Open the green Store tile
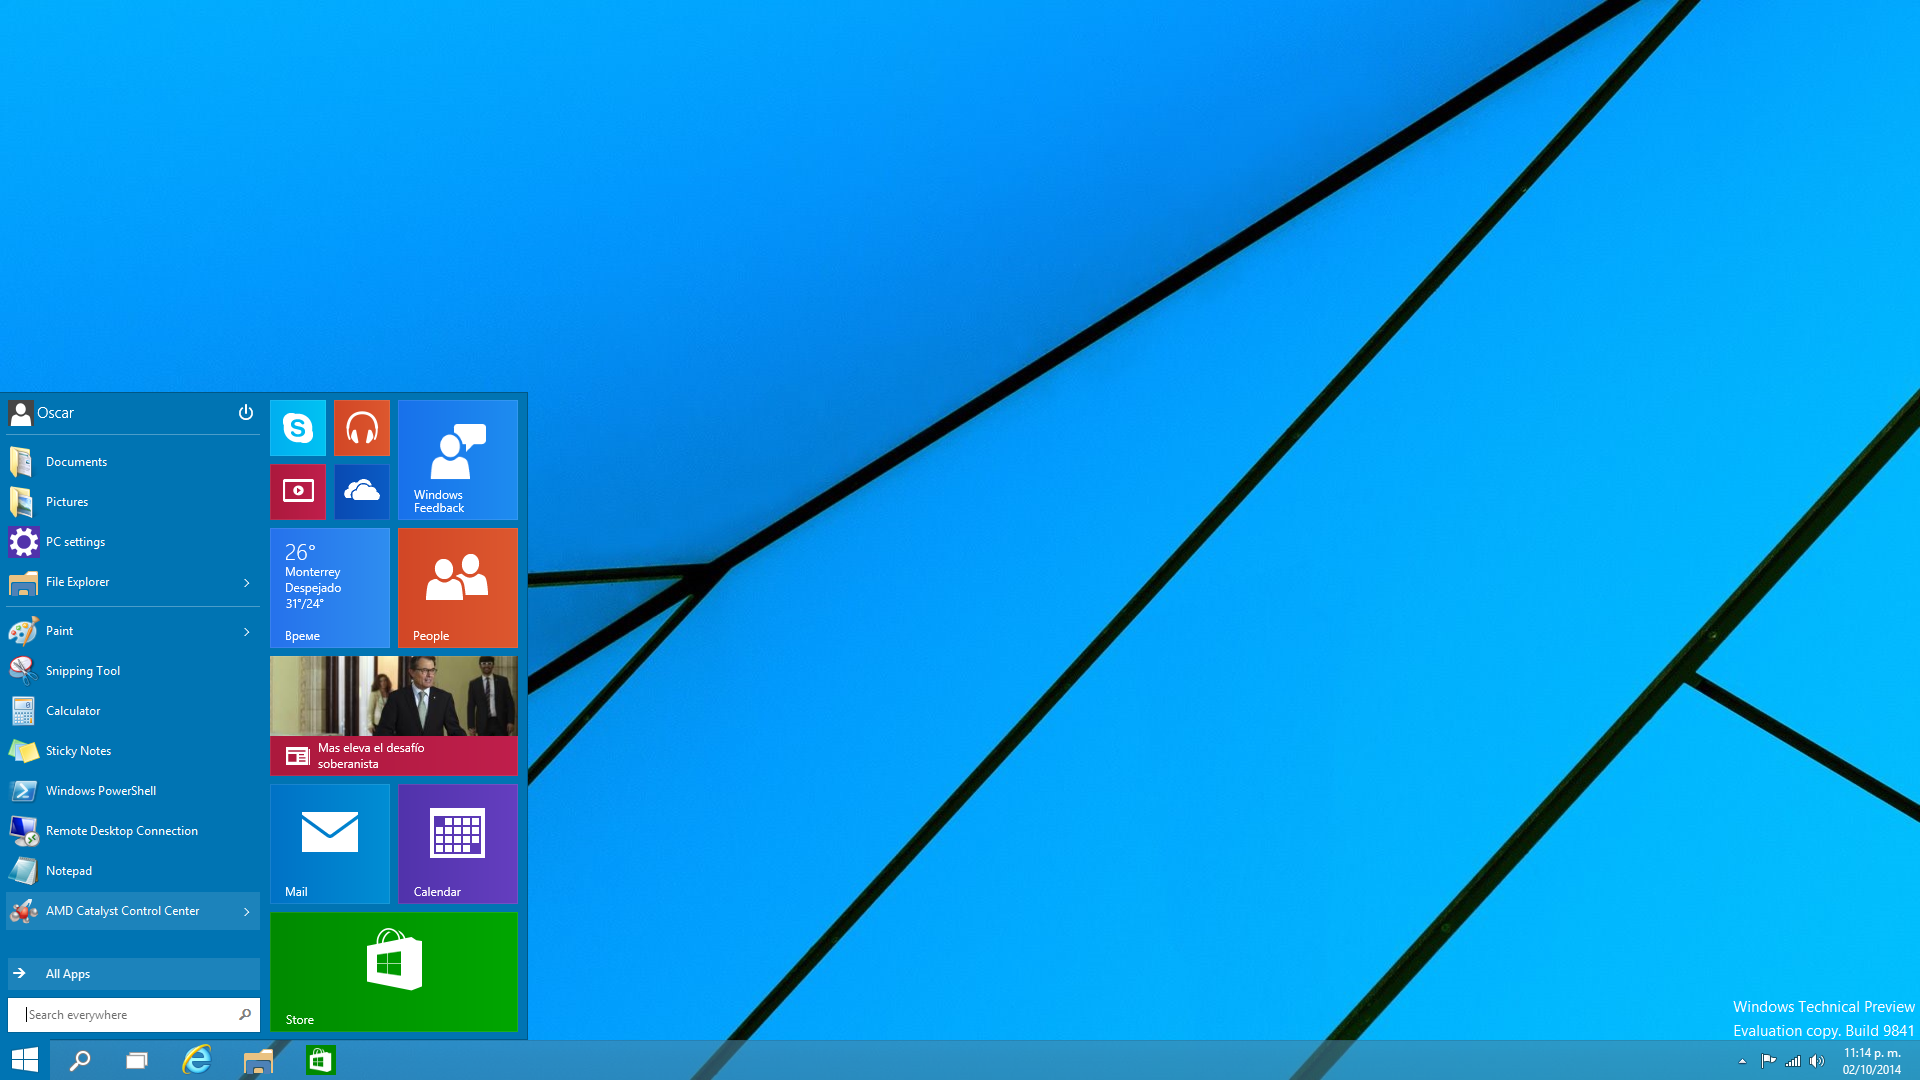Viewport: 1920px width, 1080px height. [393, 971]
